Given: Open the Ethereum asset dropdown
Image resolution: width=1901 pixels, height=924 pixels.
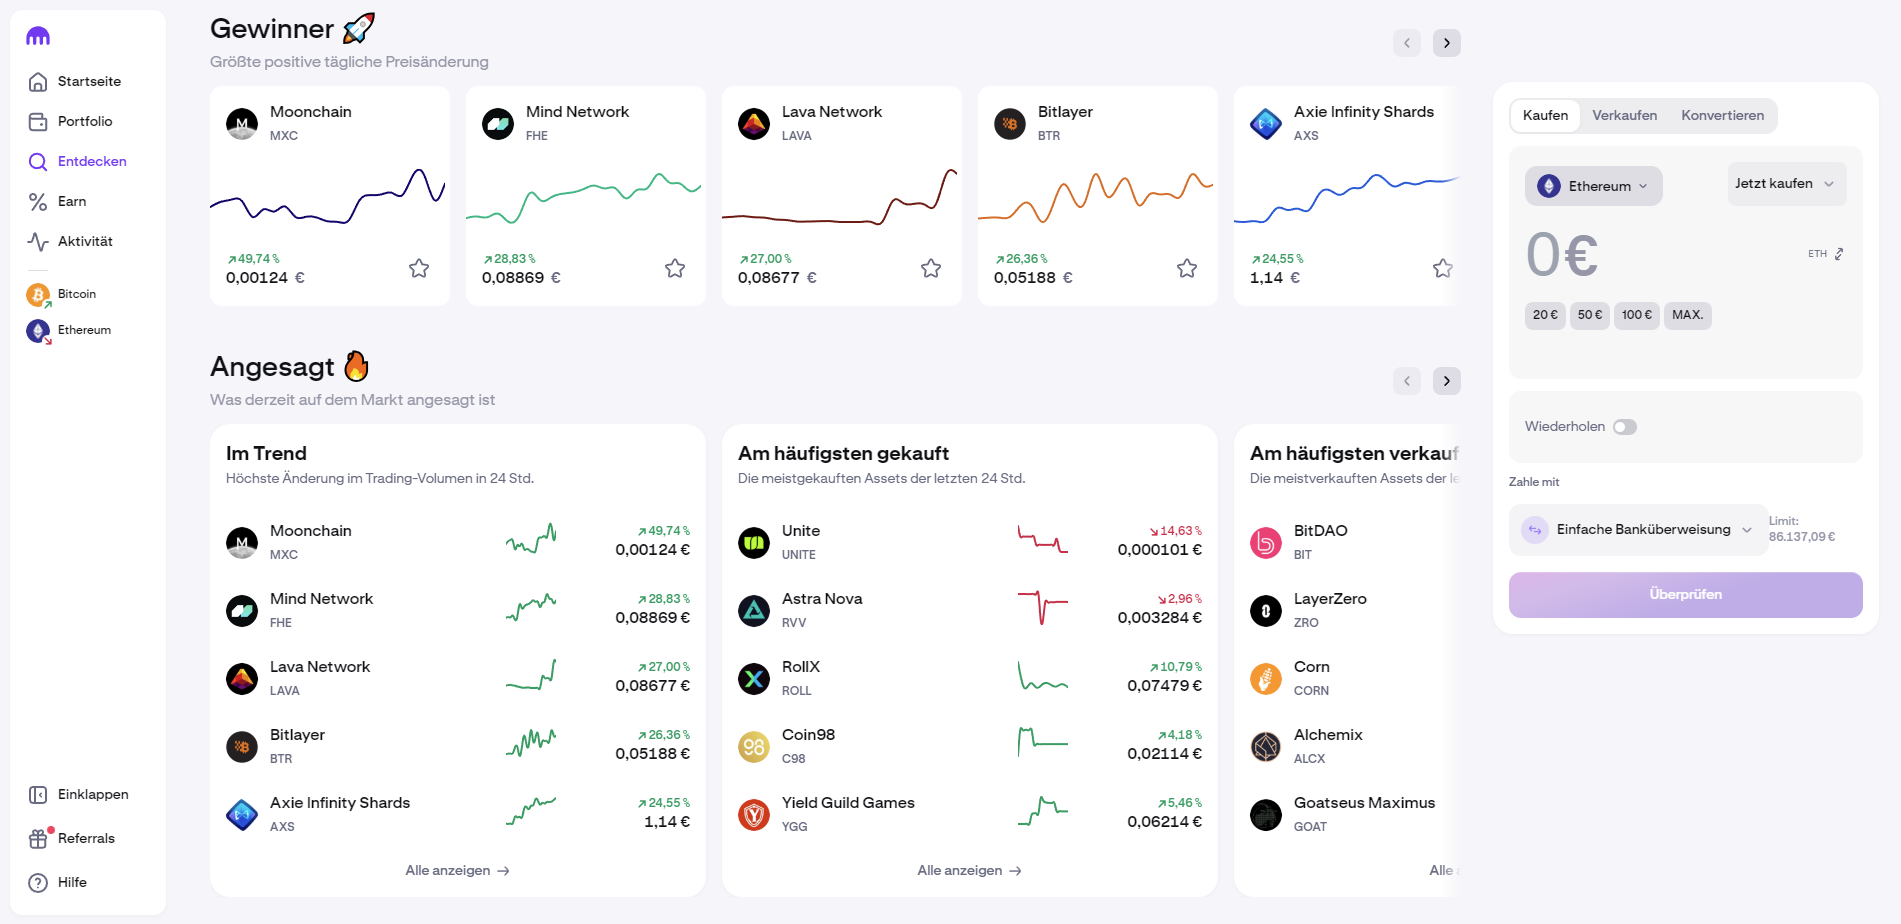Looking at the screenshot, I should (x=1593, y=186).
